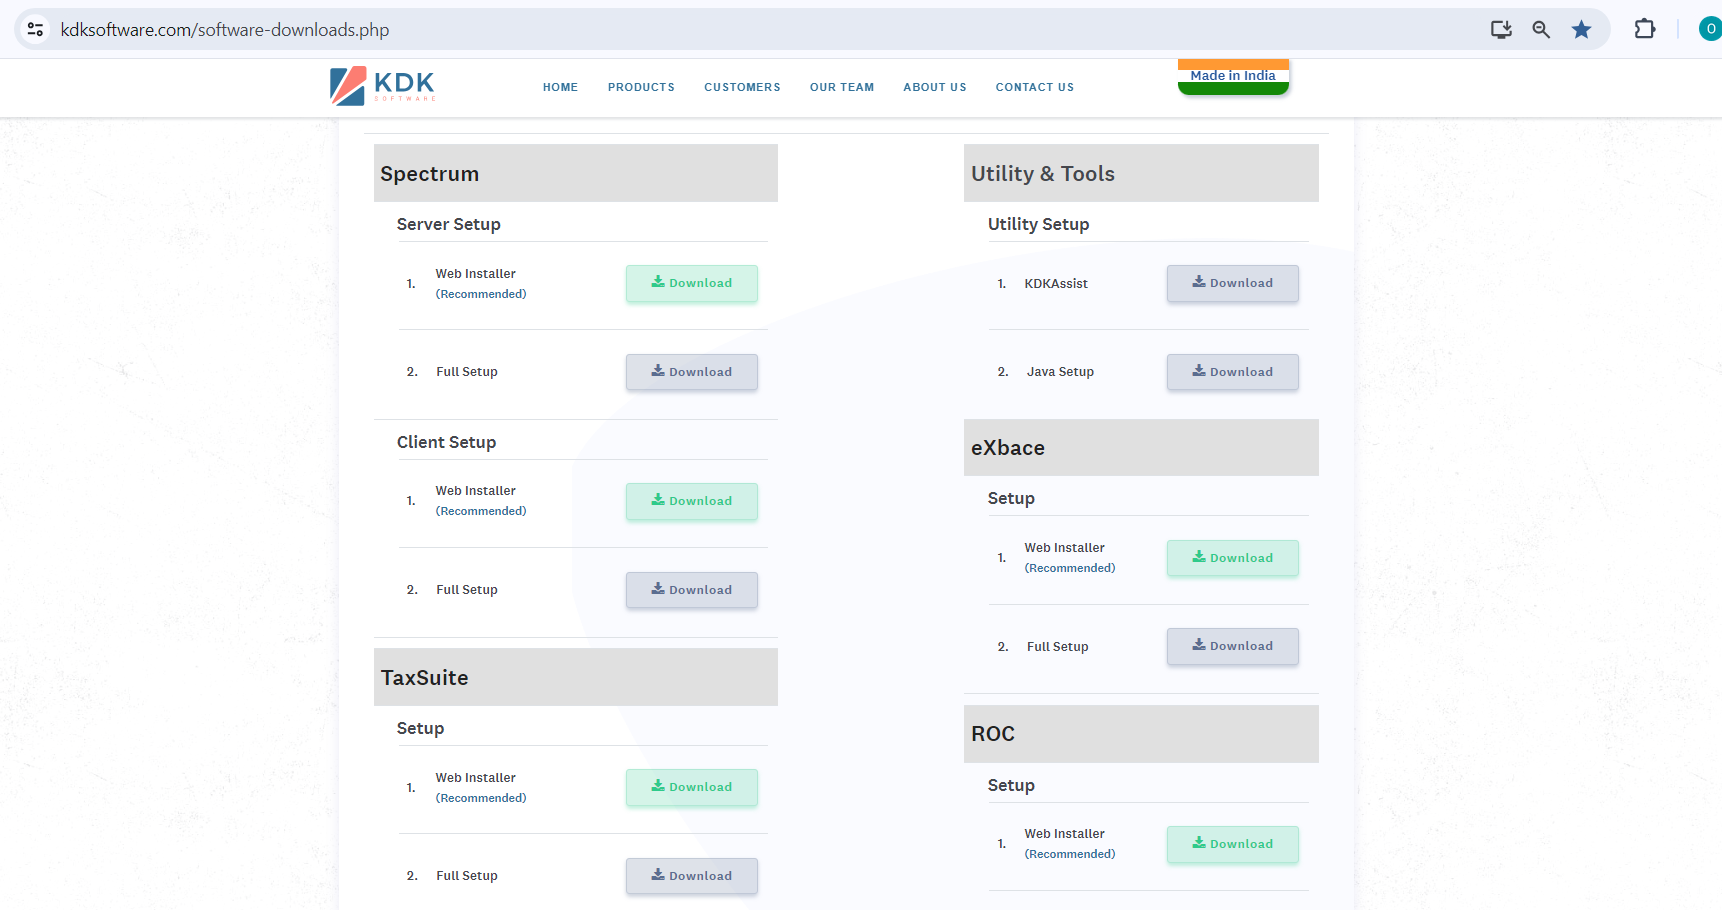Download KDKAssist utility
Image resolution: width=1722 pixels, height=910 pixels.
pos(1233,283)
